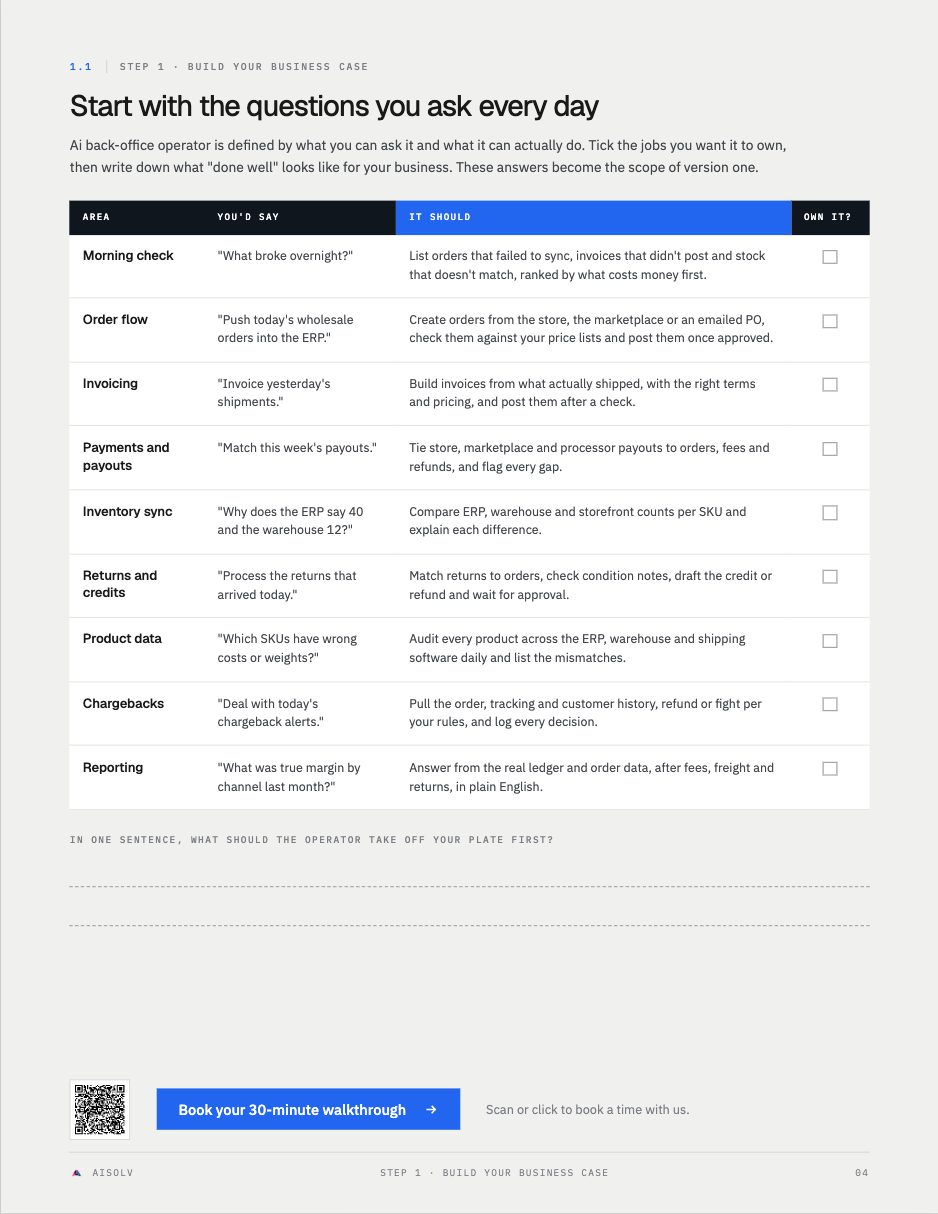Image resolution: width=938 pixels, height=1214 pixels.
Task: Check the Invoicing own-it box
Action: click(x=830, y=385)
